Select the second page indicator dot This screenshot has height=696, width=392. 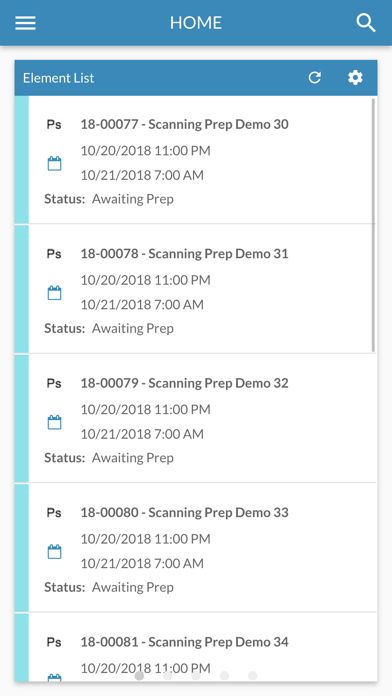click(168, 676)
